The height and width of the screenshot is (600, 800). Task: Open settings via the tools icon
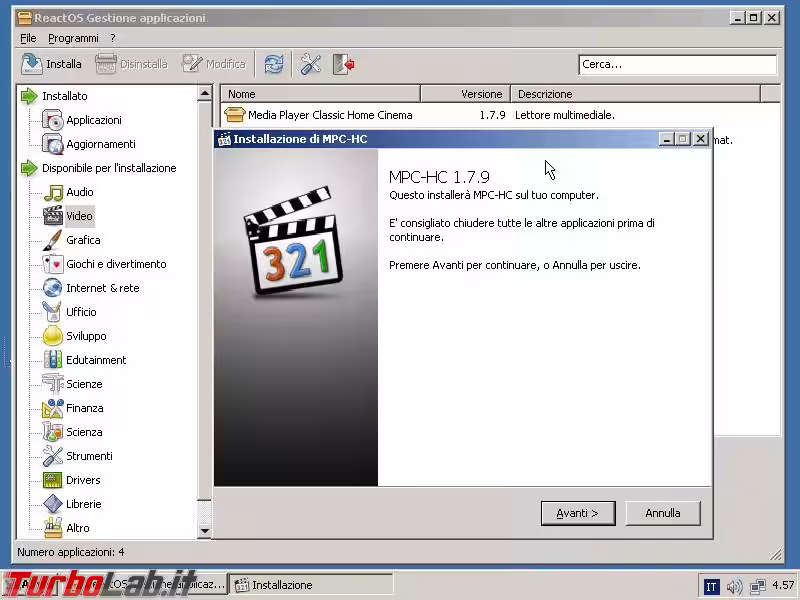311,64
